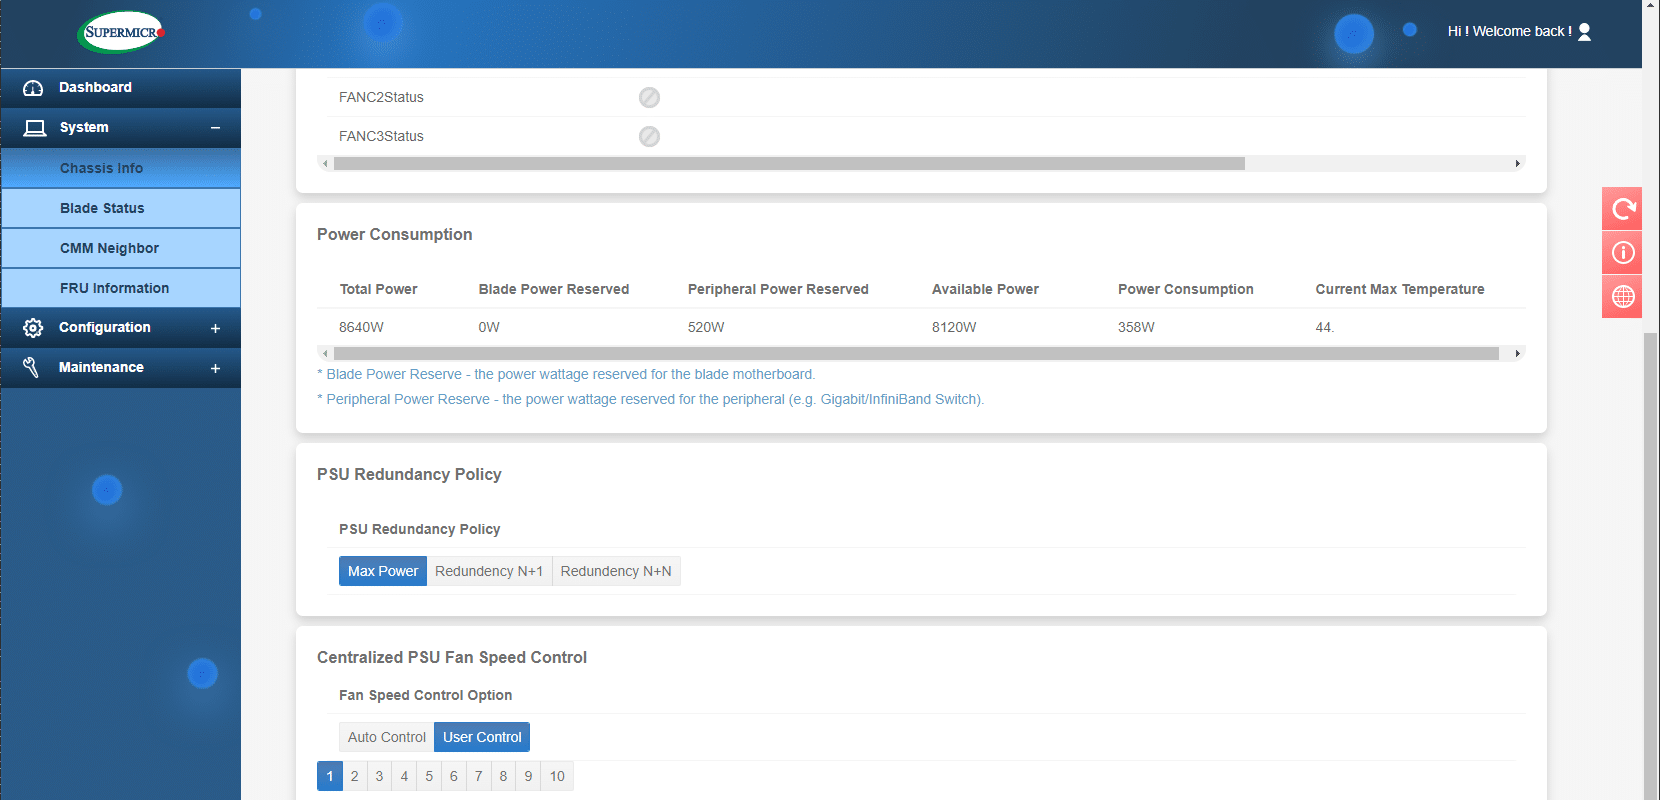1660x800 pixels.
Task: Click the Supermicro logo
Action: [121, 32]
